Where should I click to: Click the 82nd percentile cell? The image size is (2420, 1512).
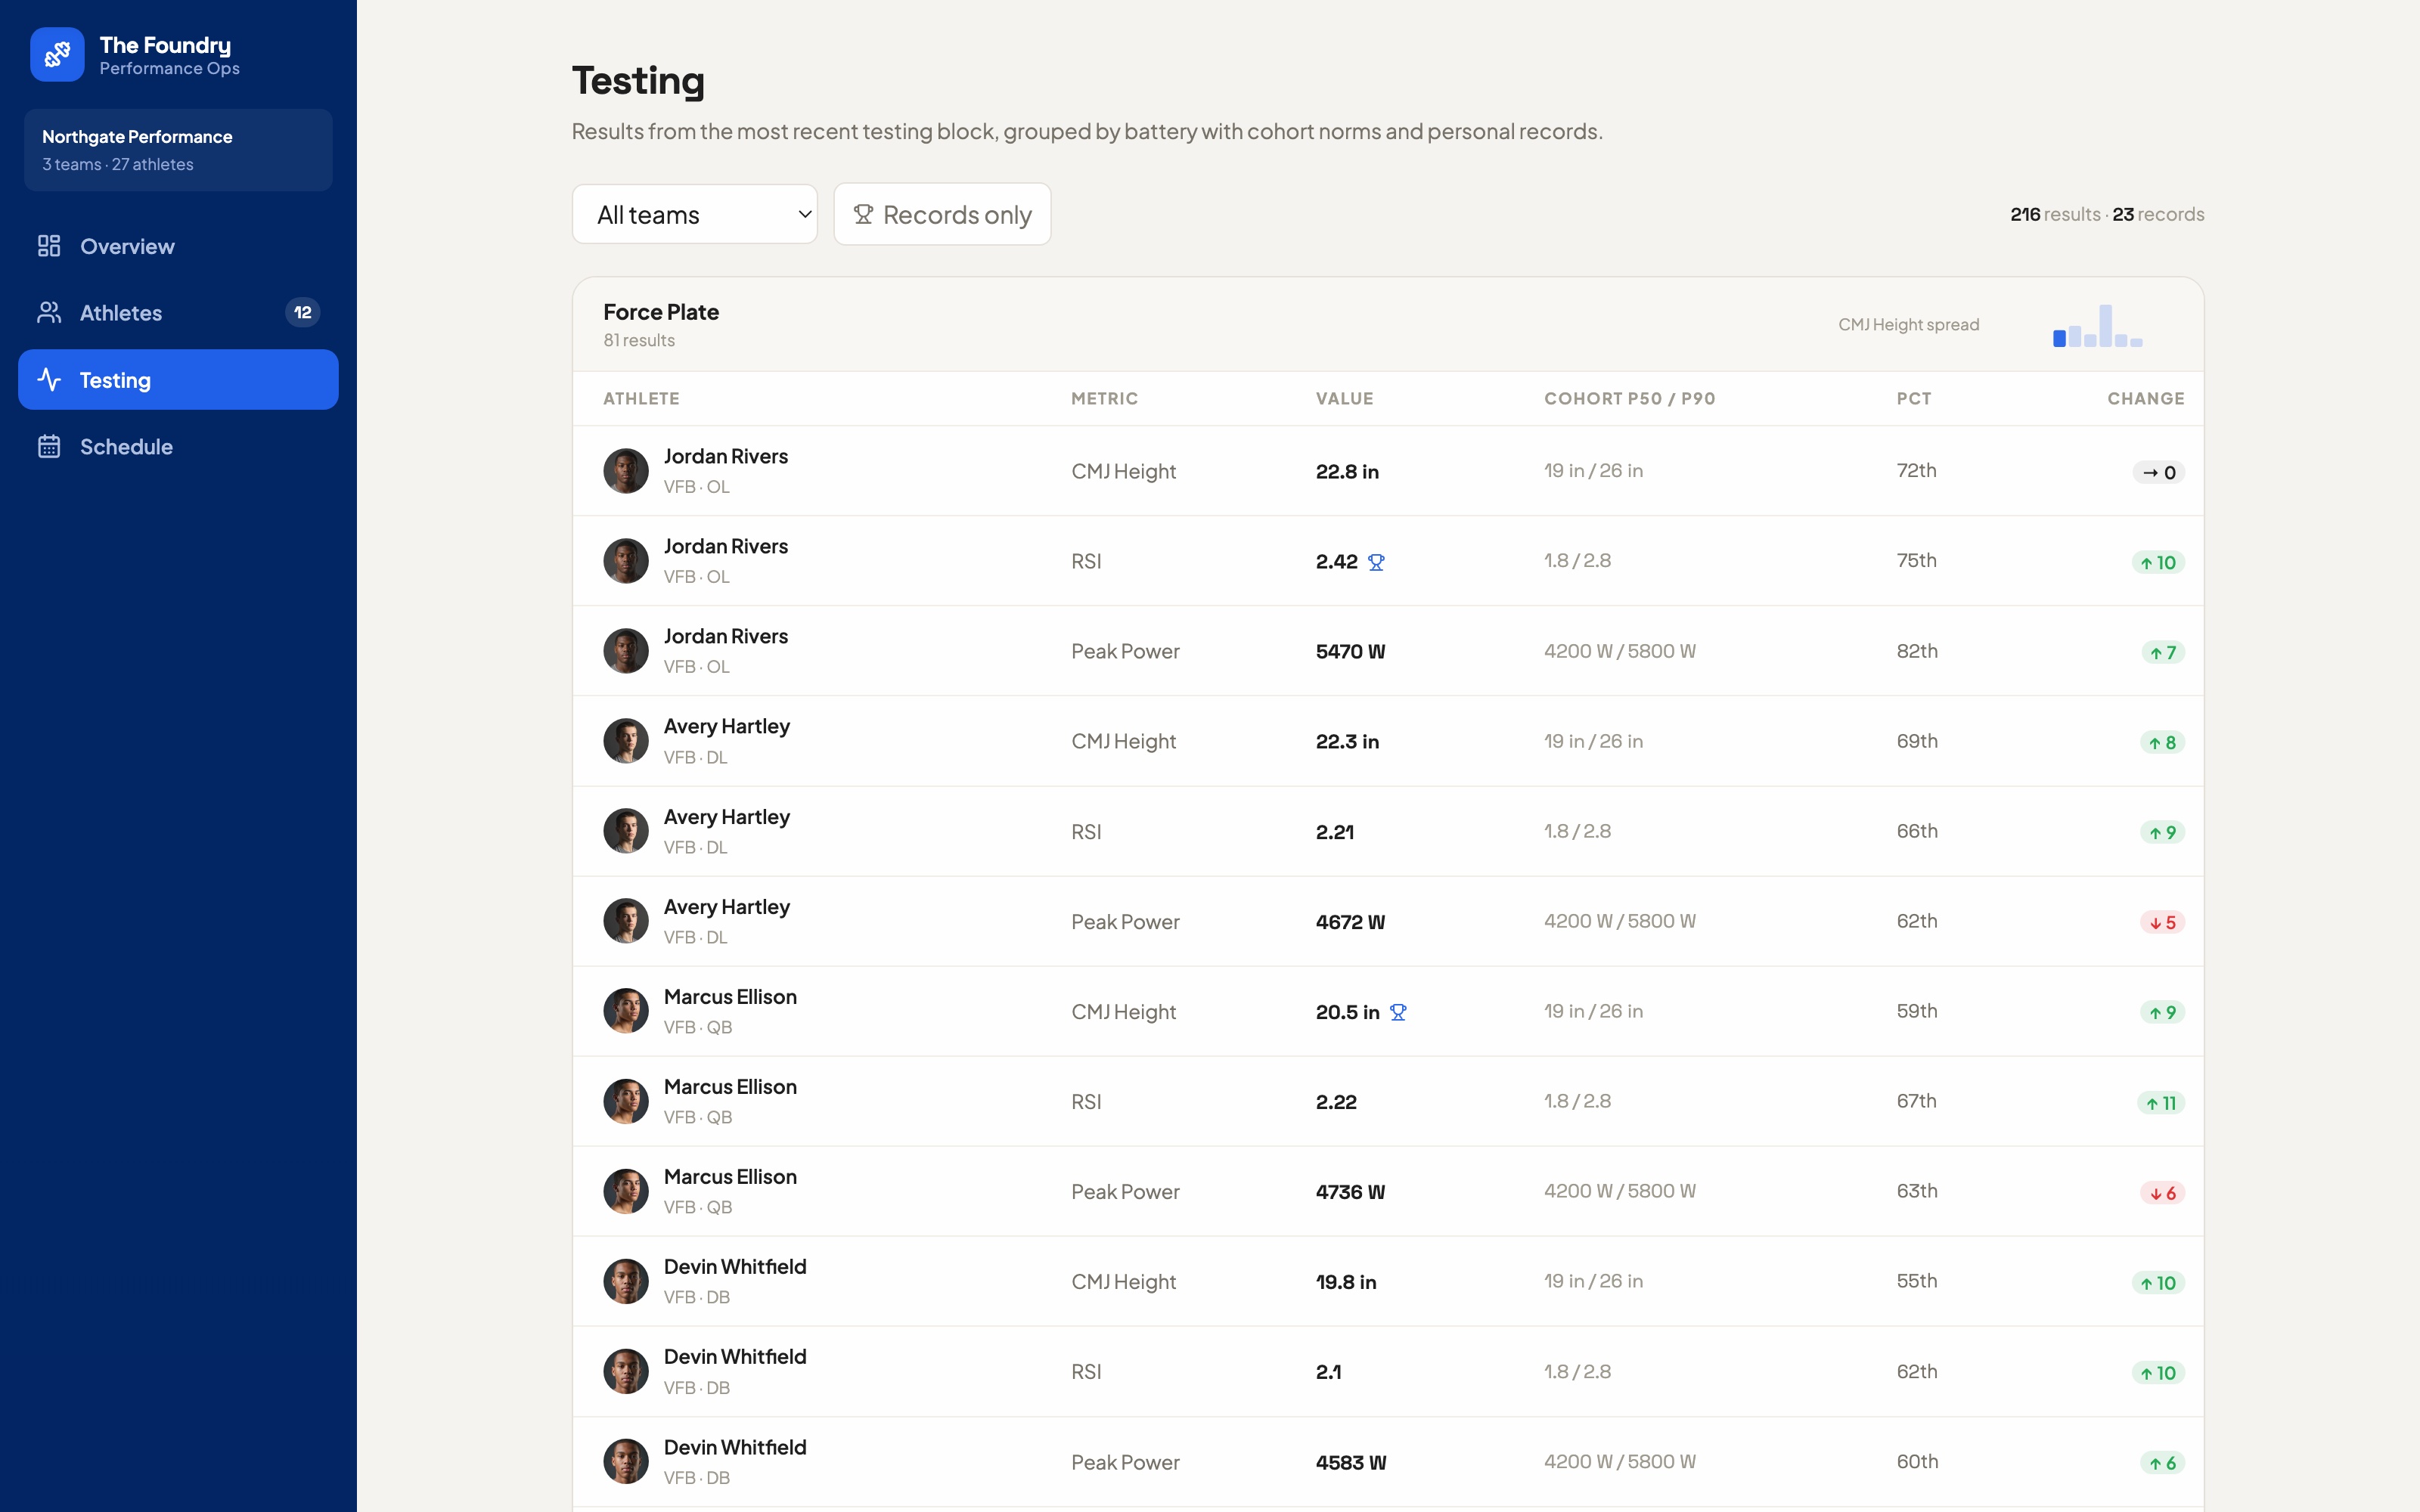[x=1917, y=651]
